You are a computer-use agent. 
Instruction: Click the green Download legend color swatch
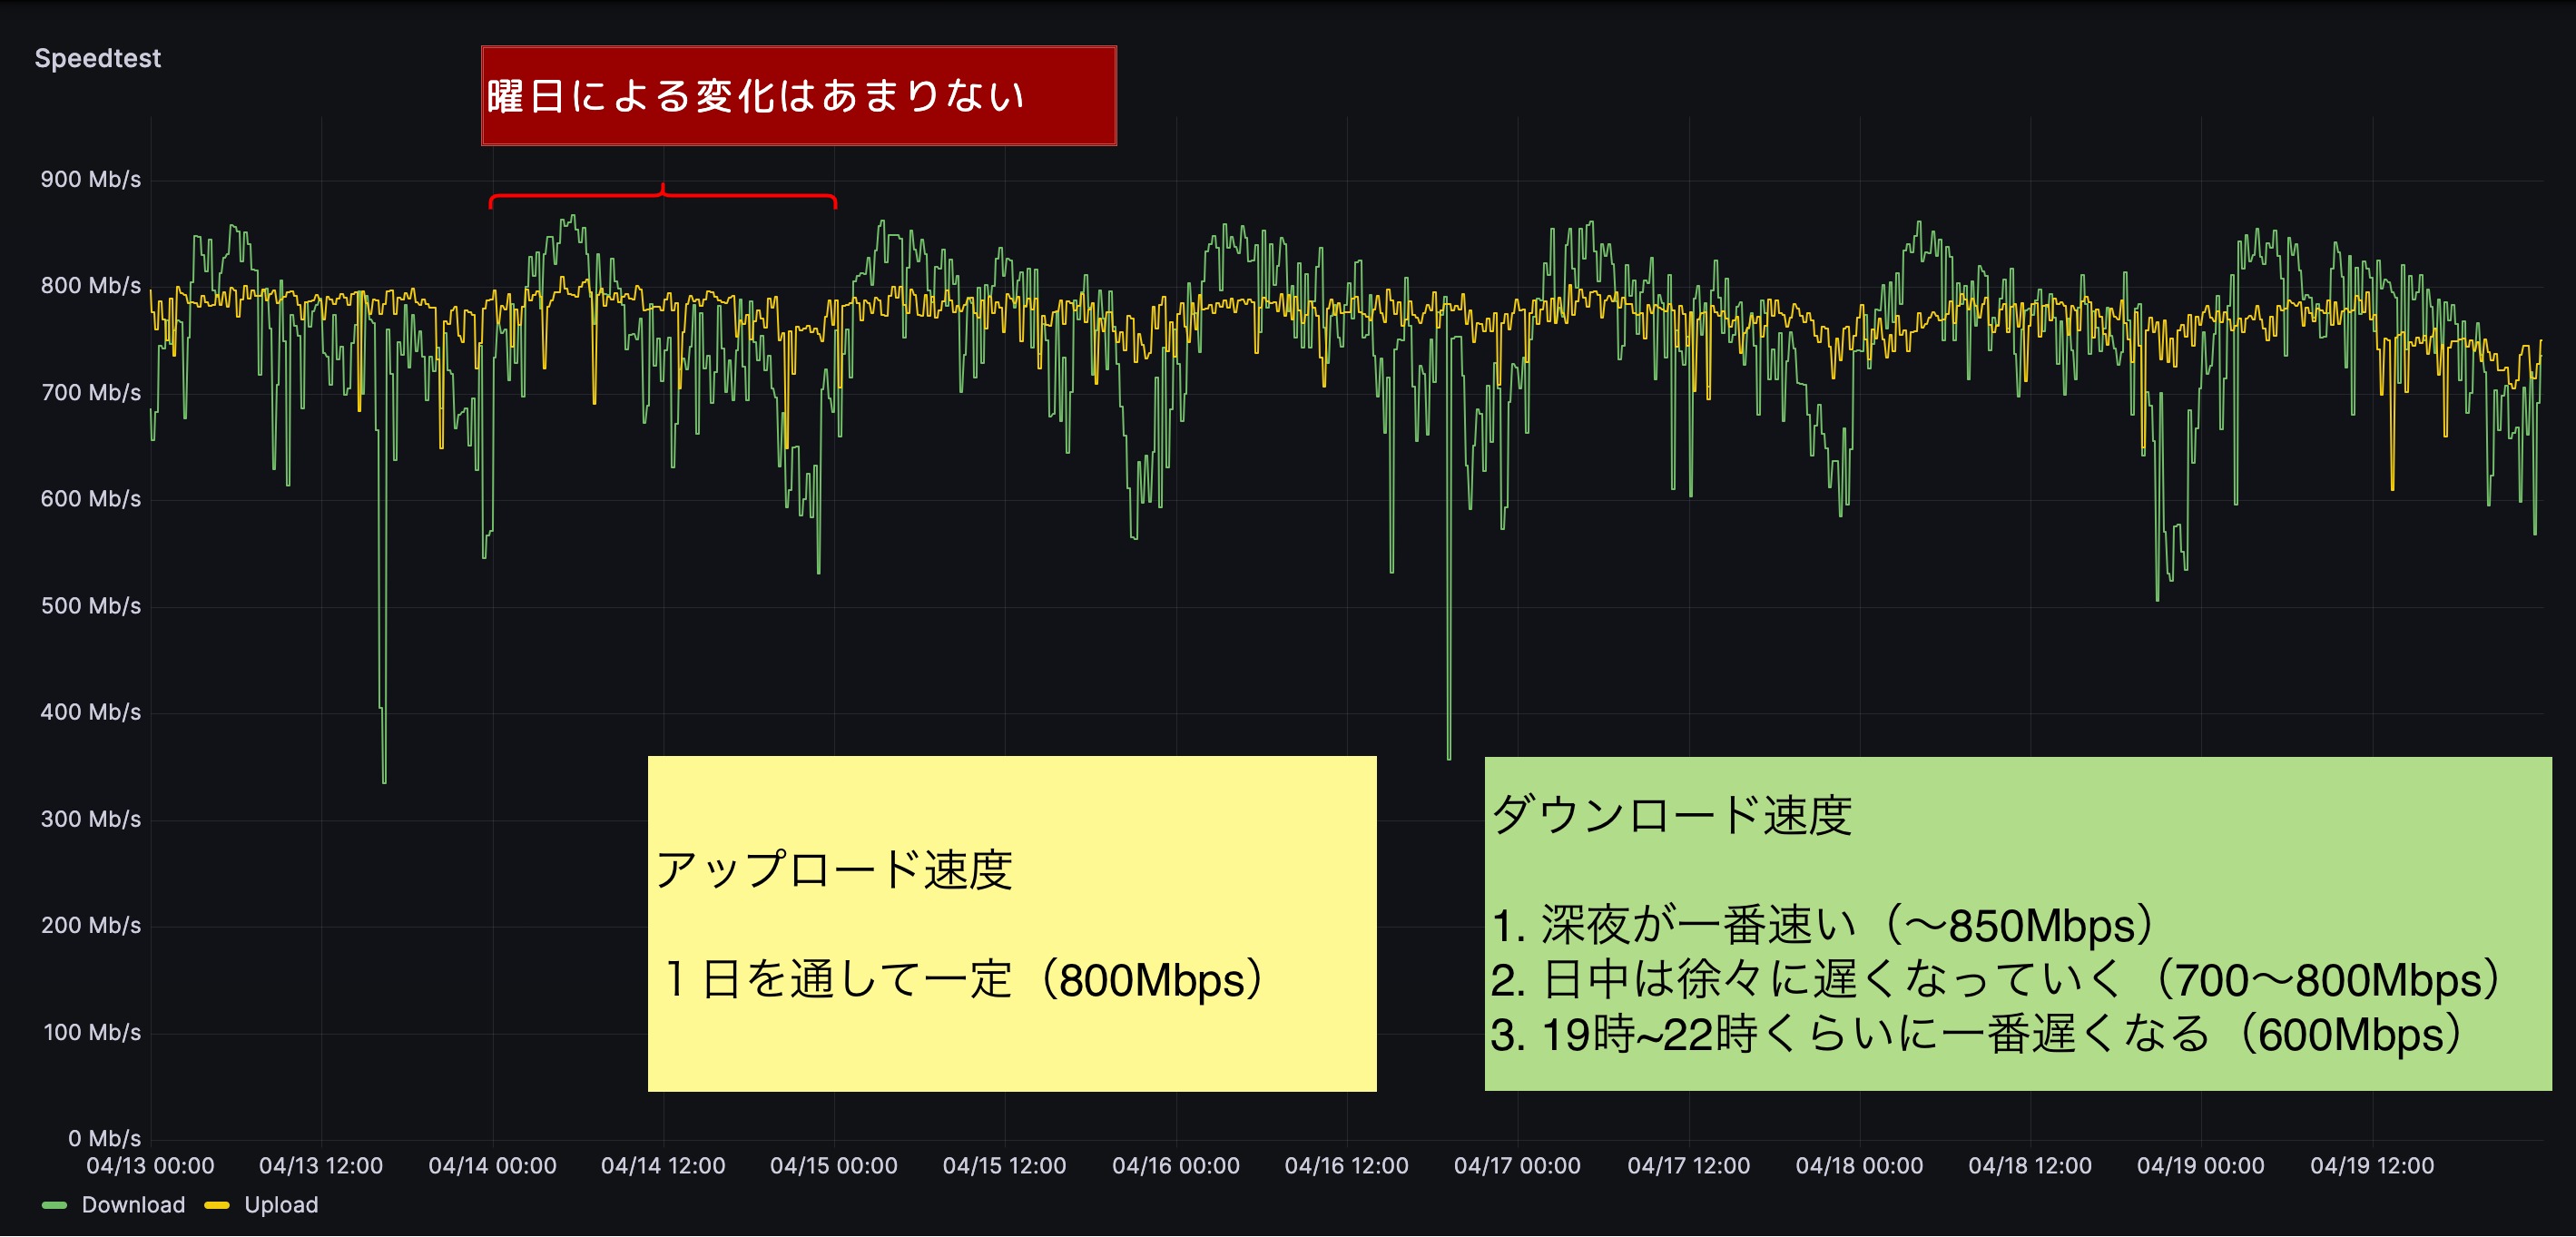coord(55,1205)
